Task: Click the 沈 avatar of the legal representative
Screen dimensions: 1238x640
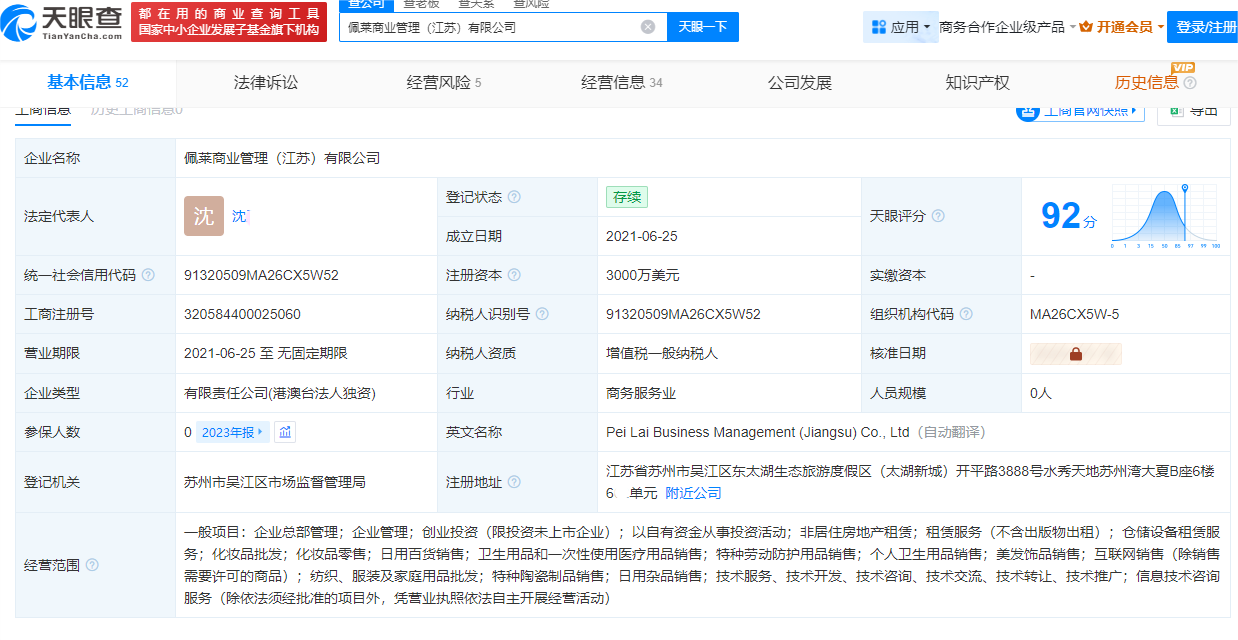Action: [x=204, y=216]
